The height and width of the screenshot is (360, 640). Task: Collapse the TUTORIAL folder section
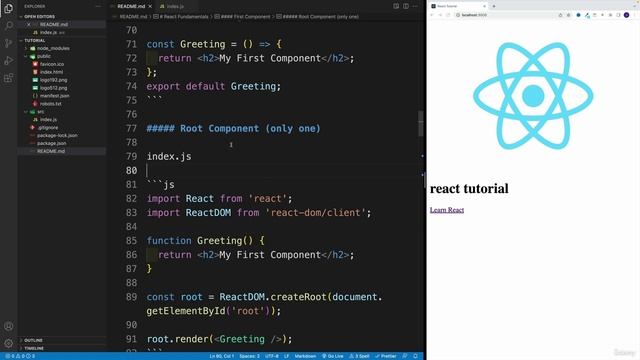35,40
